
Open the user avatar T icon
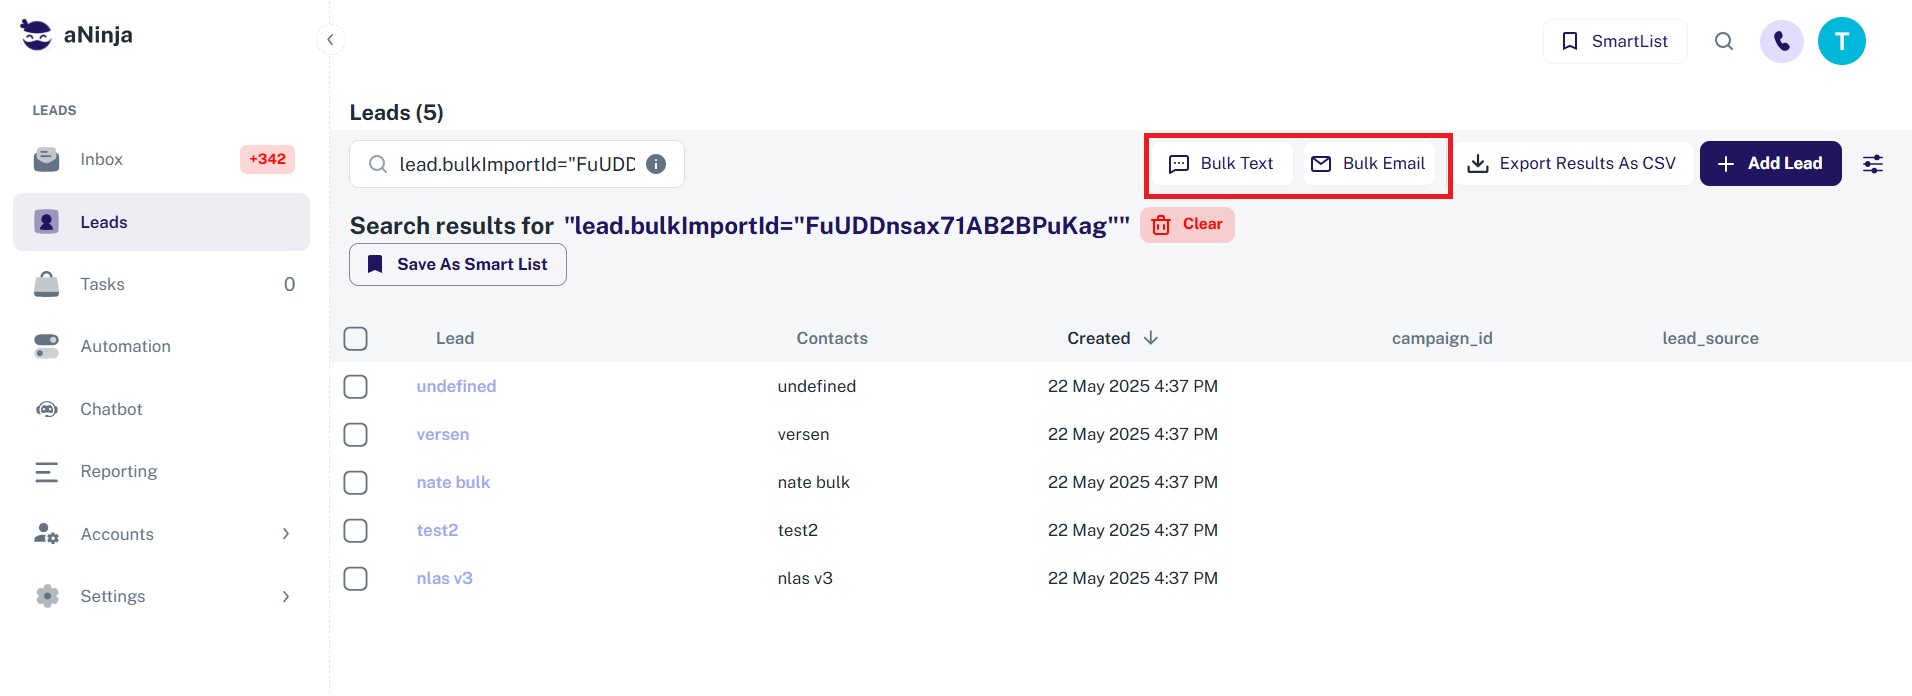point(1841,42)
